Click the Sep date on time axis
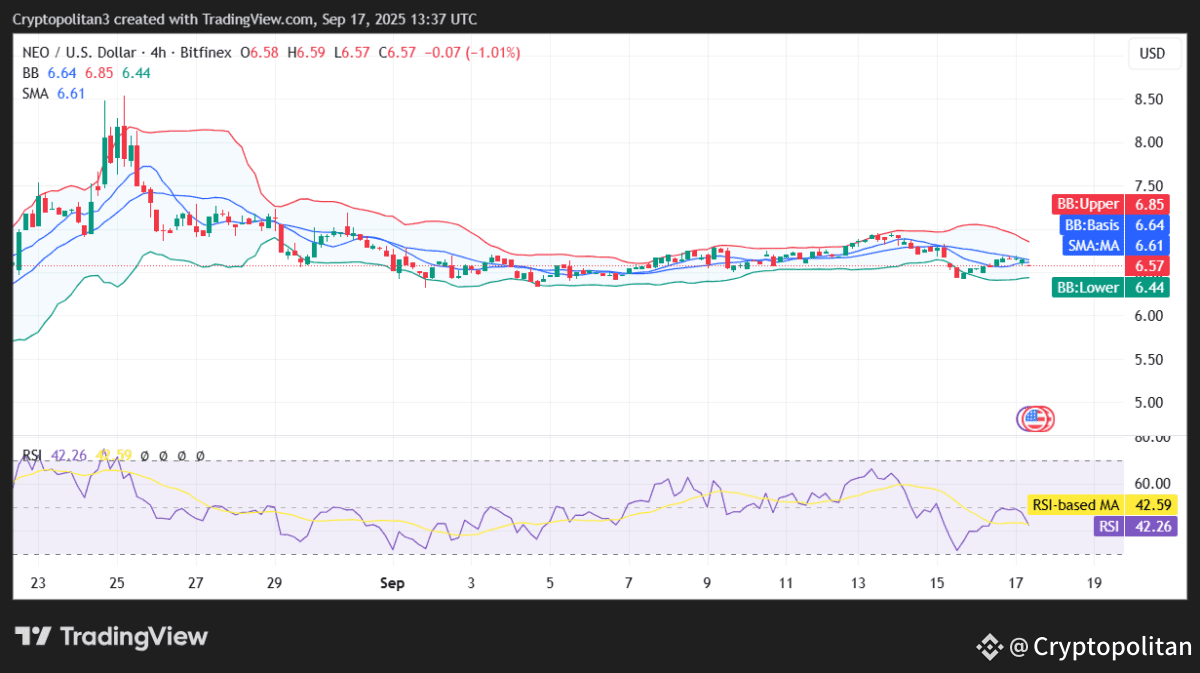Screen dimensions: 1200x673 point(392,583)
